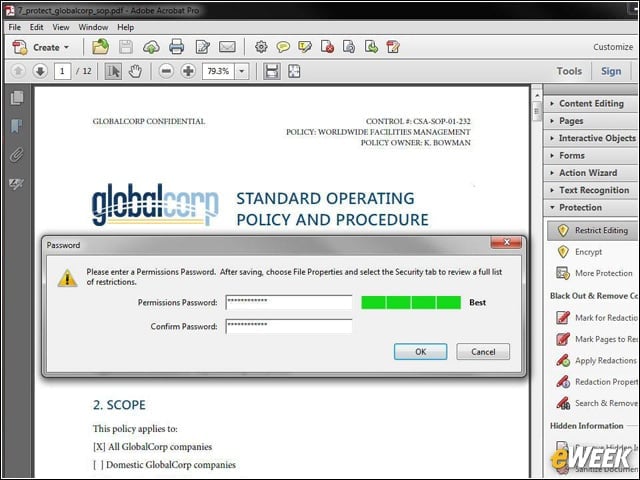Open the Window menu
The width and height of the screenshot is (640, 480).
point(93,27)
